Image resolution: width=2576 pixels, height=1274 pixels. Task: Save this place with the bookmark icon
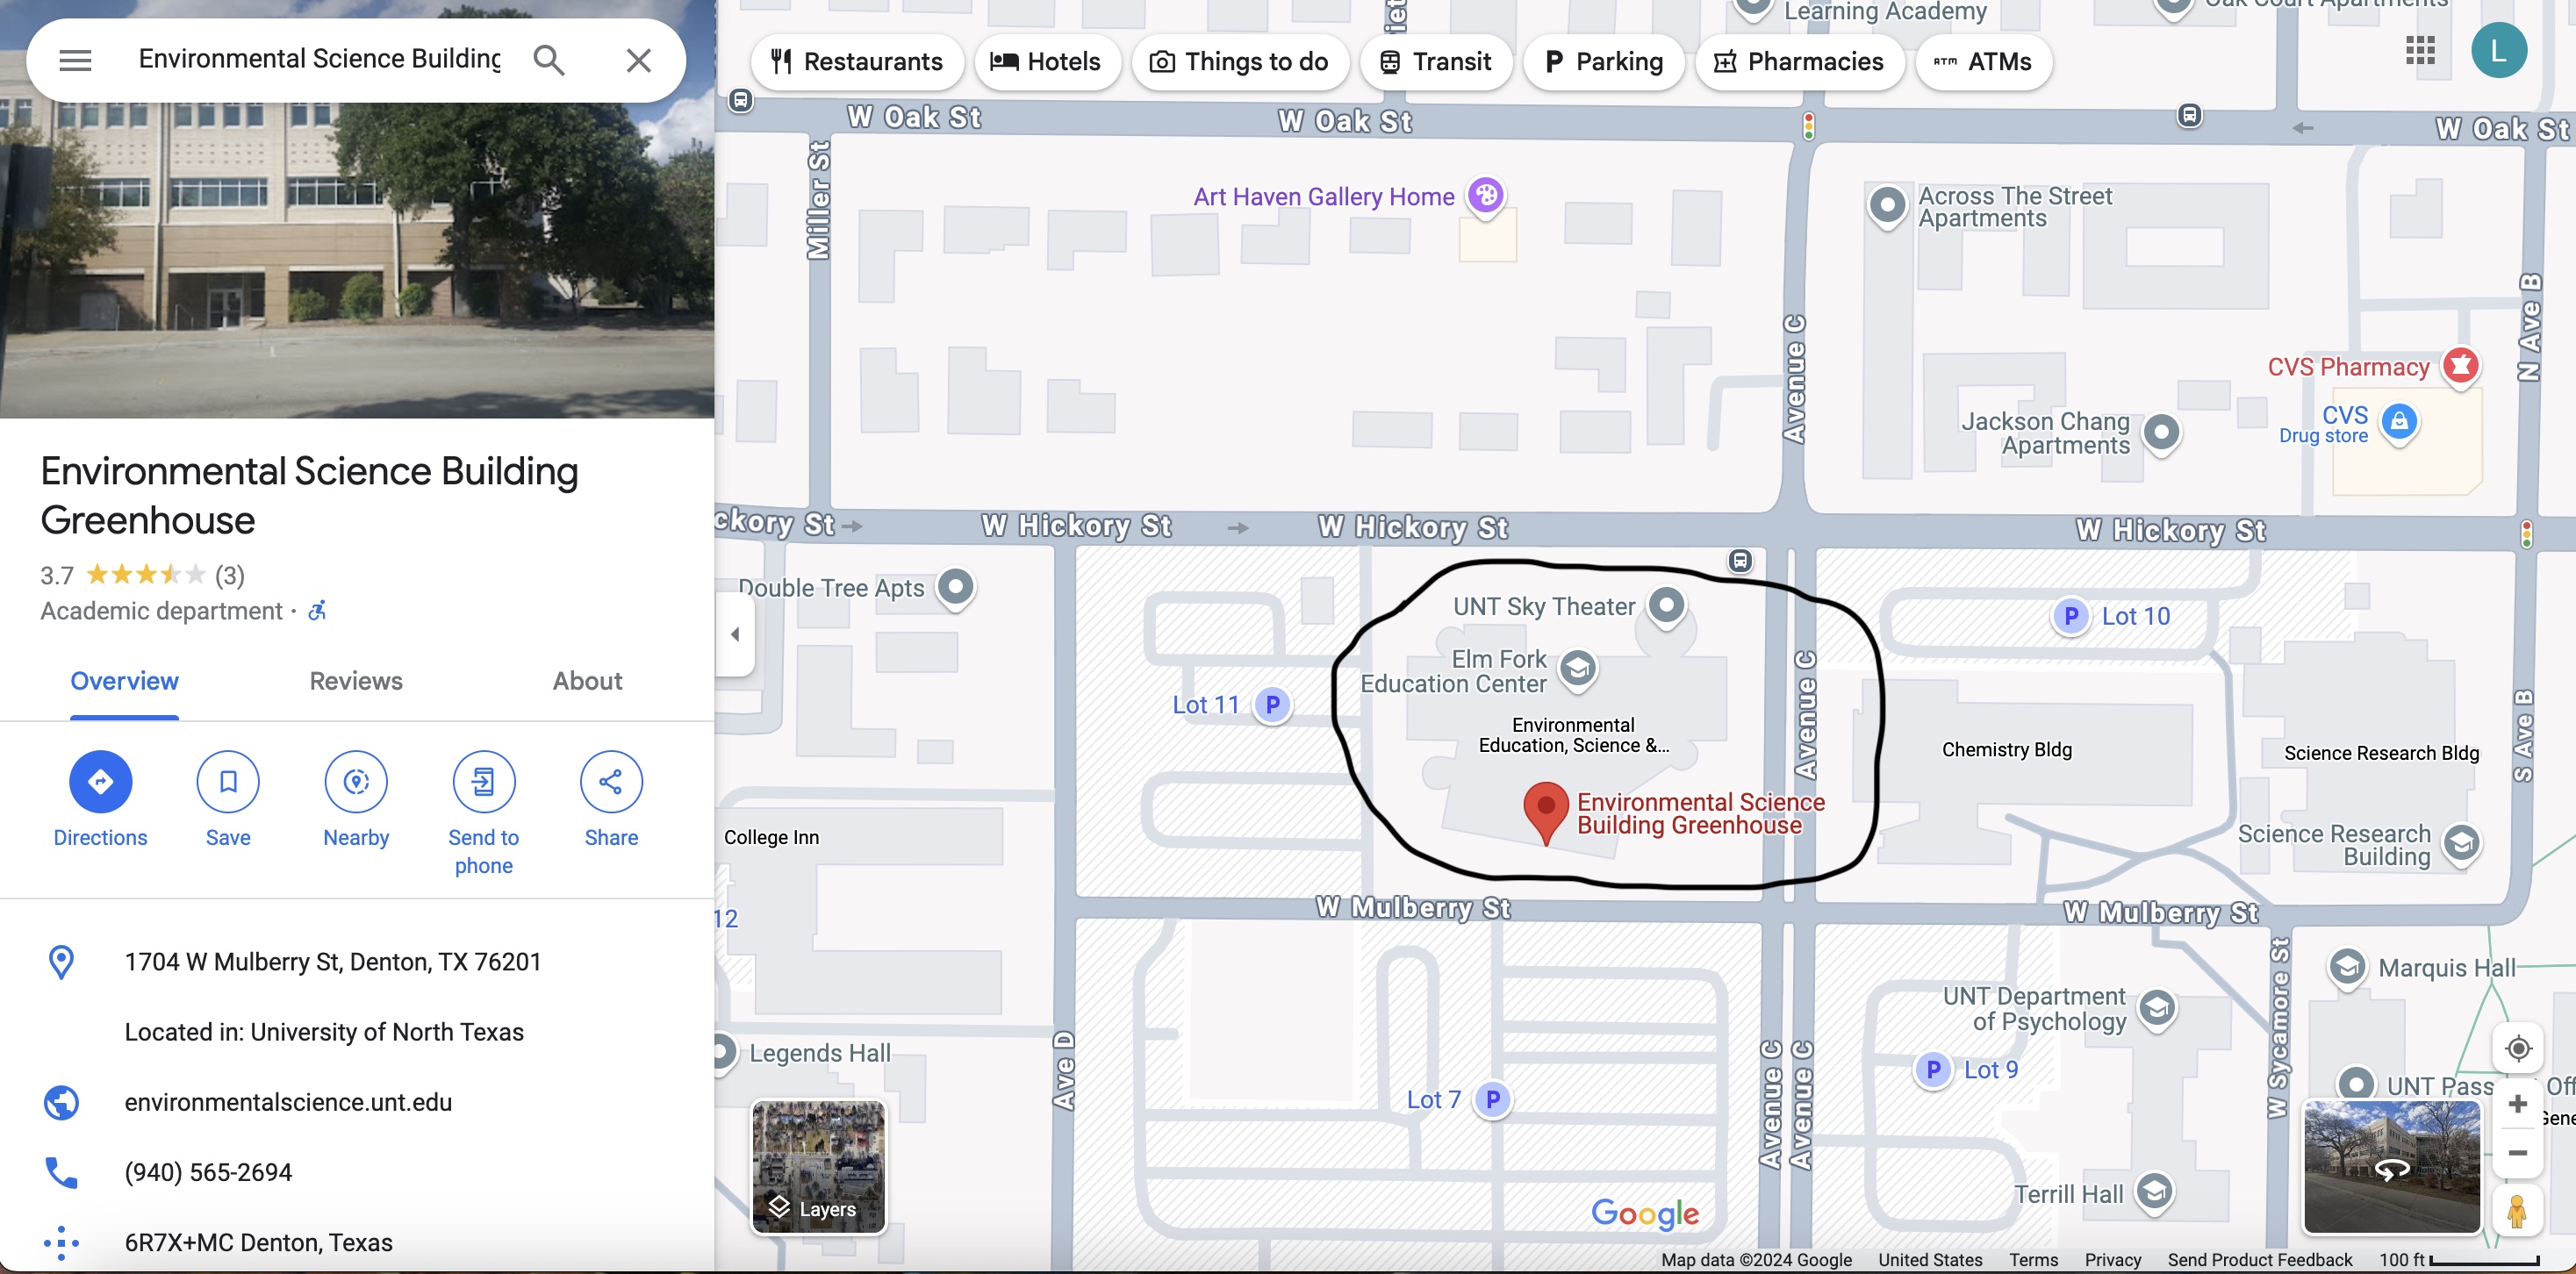(x=228, y=782)
